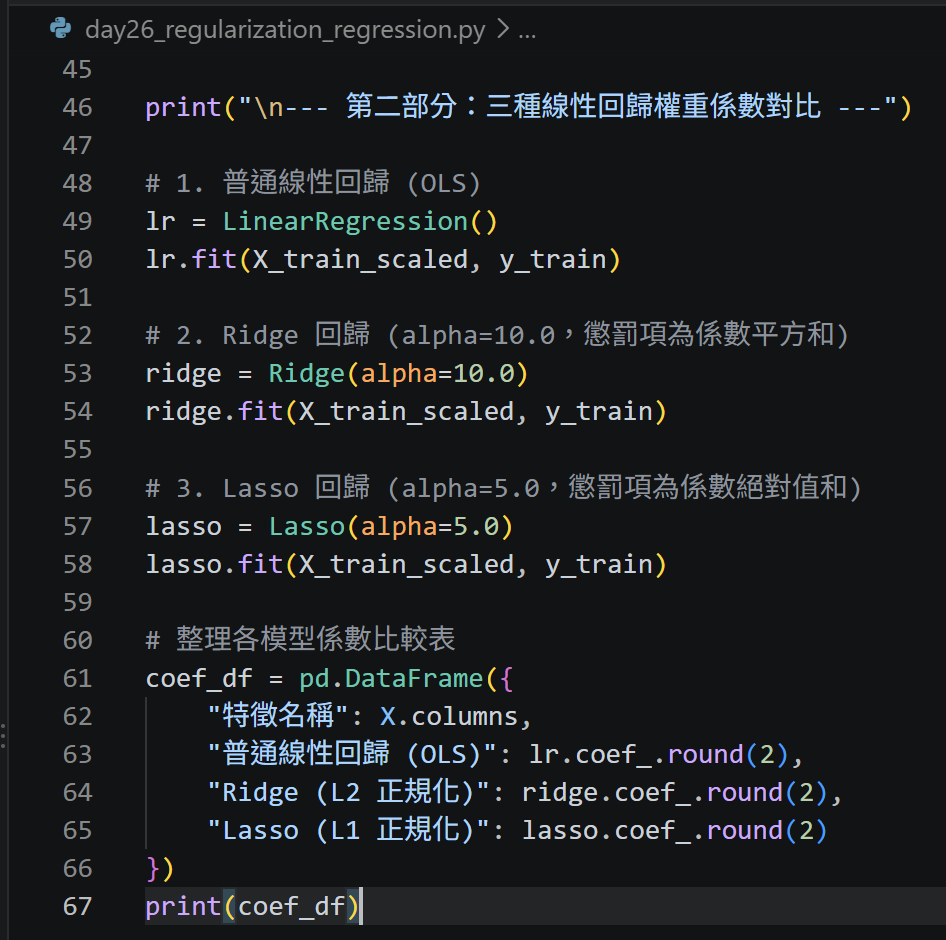Click the alpha=10.0 argument in Ridge

[x=437, y=373]
